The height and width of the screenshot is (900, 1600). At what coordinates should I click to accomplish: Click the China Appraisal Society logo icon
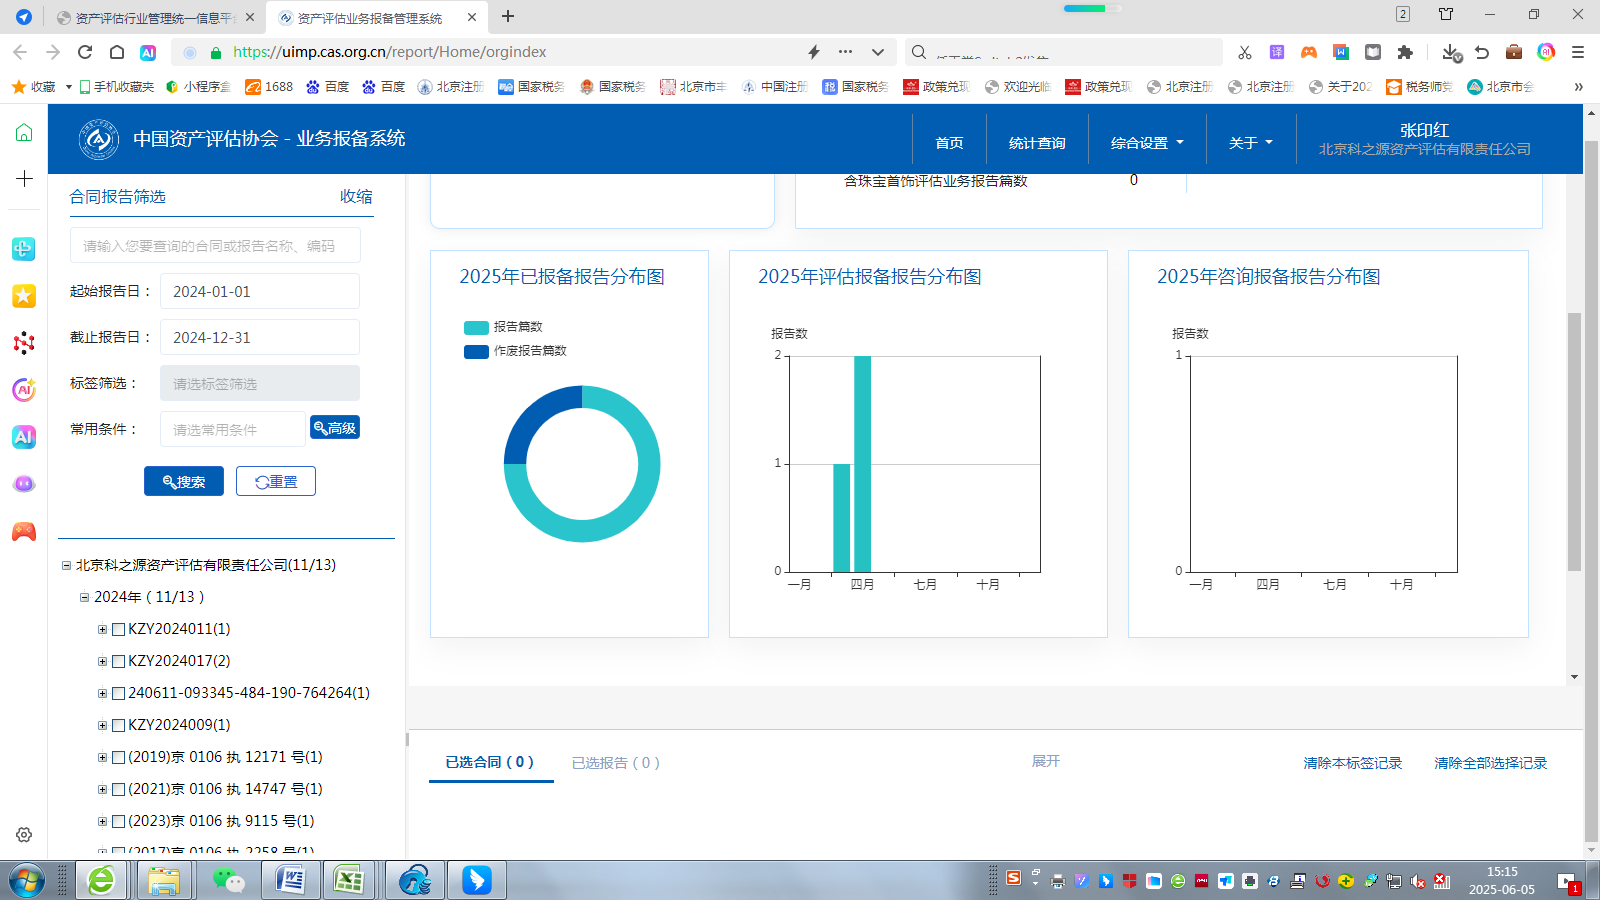pyautogui.click(x=99, y=139)
